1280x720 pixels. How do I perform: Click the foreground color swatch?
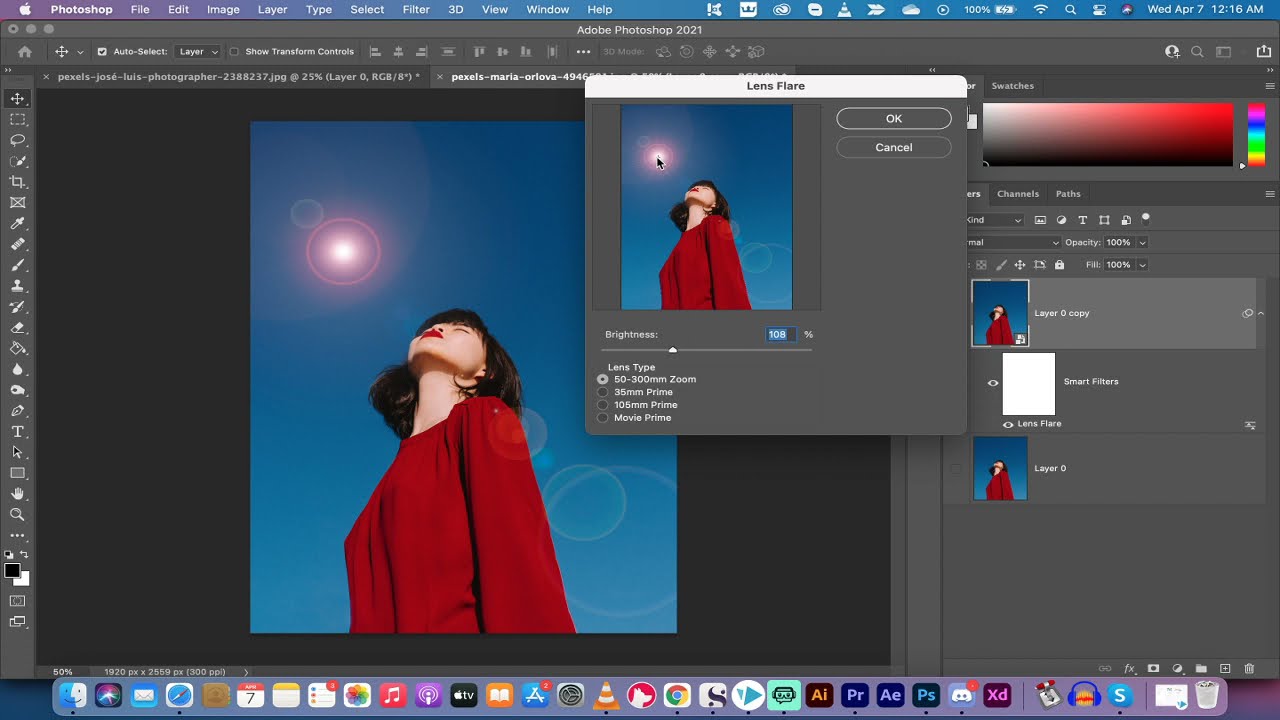point(12,571)
